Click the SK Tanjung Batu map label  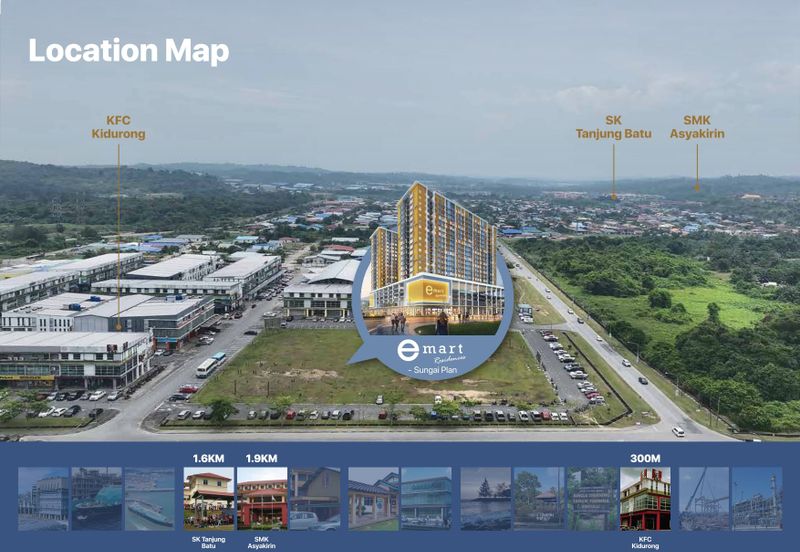612,126
